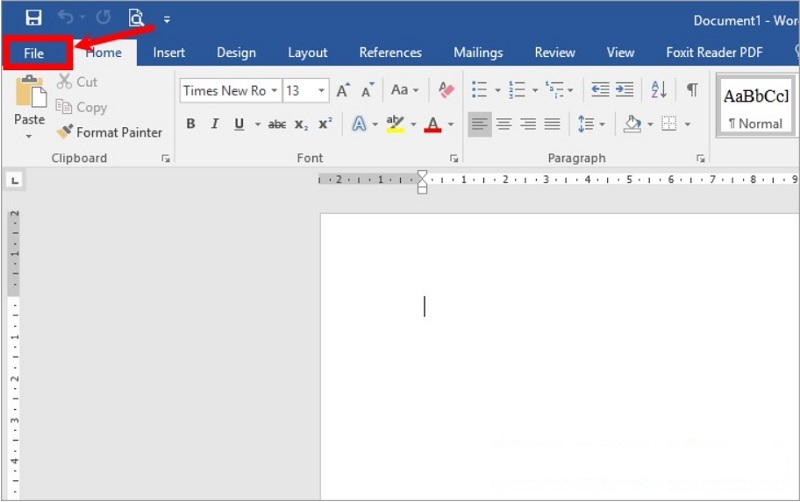Viewport: 800px width, 502px height.
Task: Click the Copy button
Action: (81, 107)
